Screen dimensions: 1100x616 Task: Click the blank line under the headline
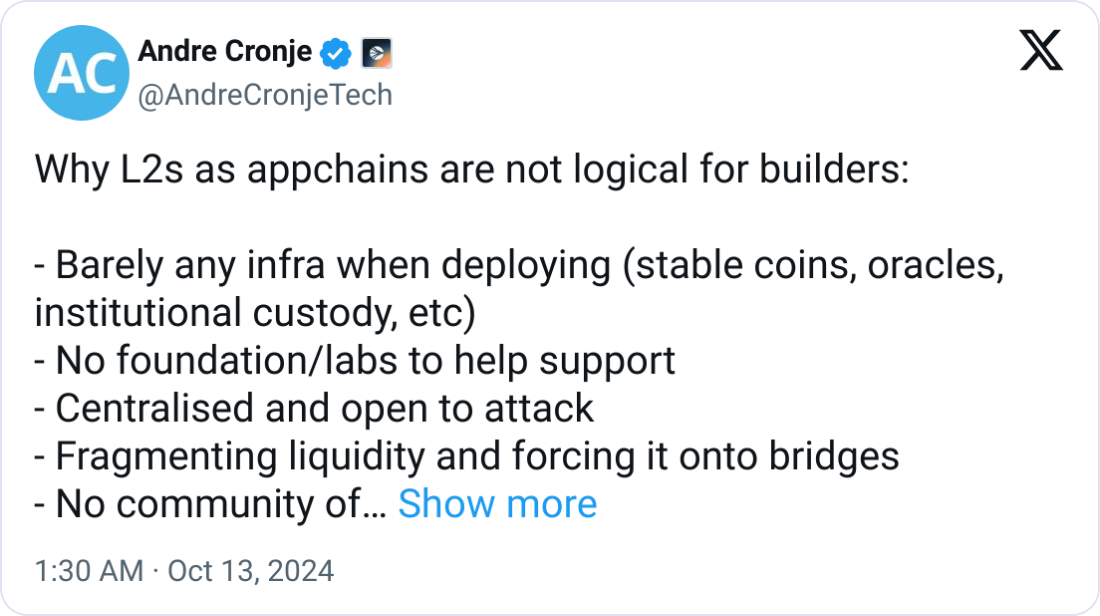tap(471, 217)
